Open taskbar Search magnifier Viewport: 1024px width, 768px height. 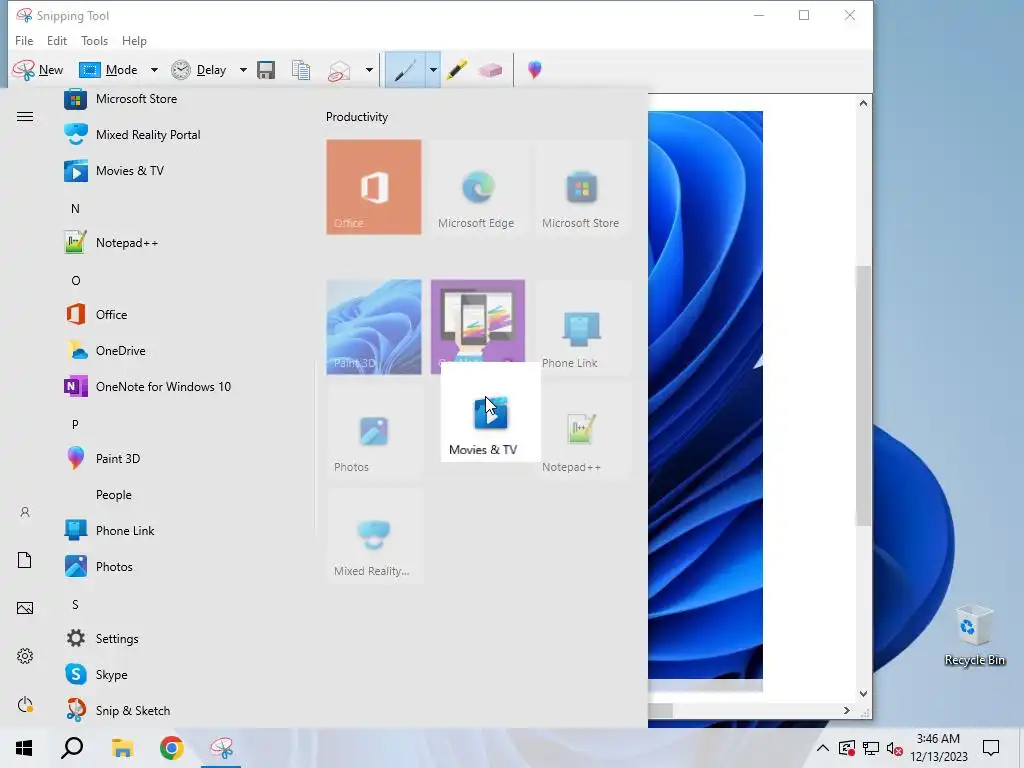(x=72, y=748)
